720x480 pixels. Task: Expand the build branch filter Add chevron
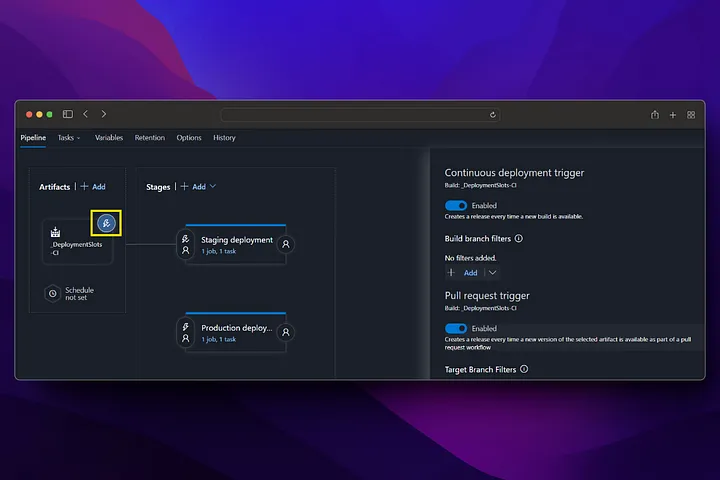click(x=492, y=273)
